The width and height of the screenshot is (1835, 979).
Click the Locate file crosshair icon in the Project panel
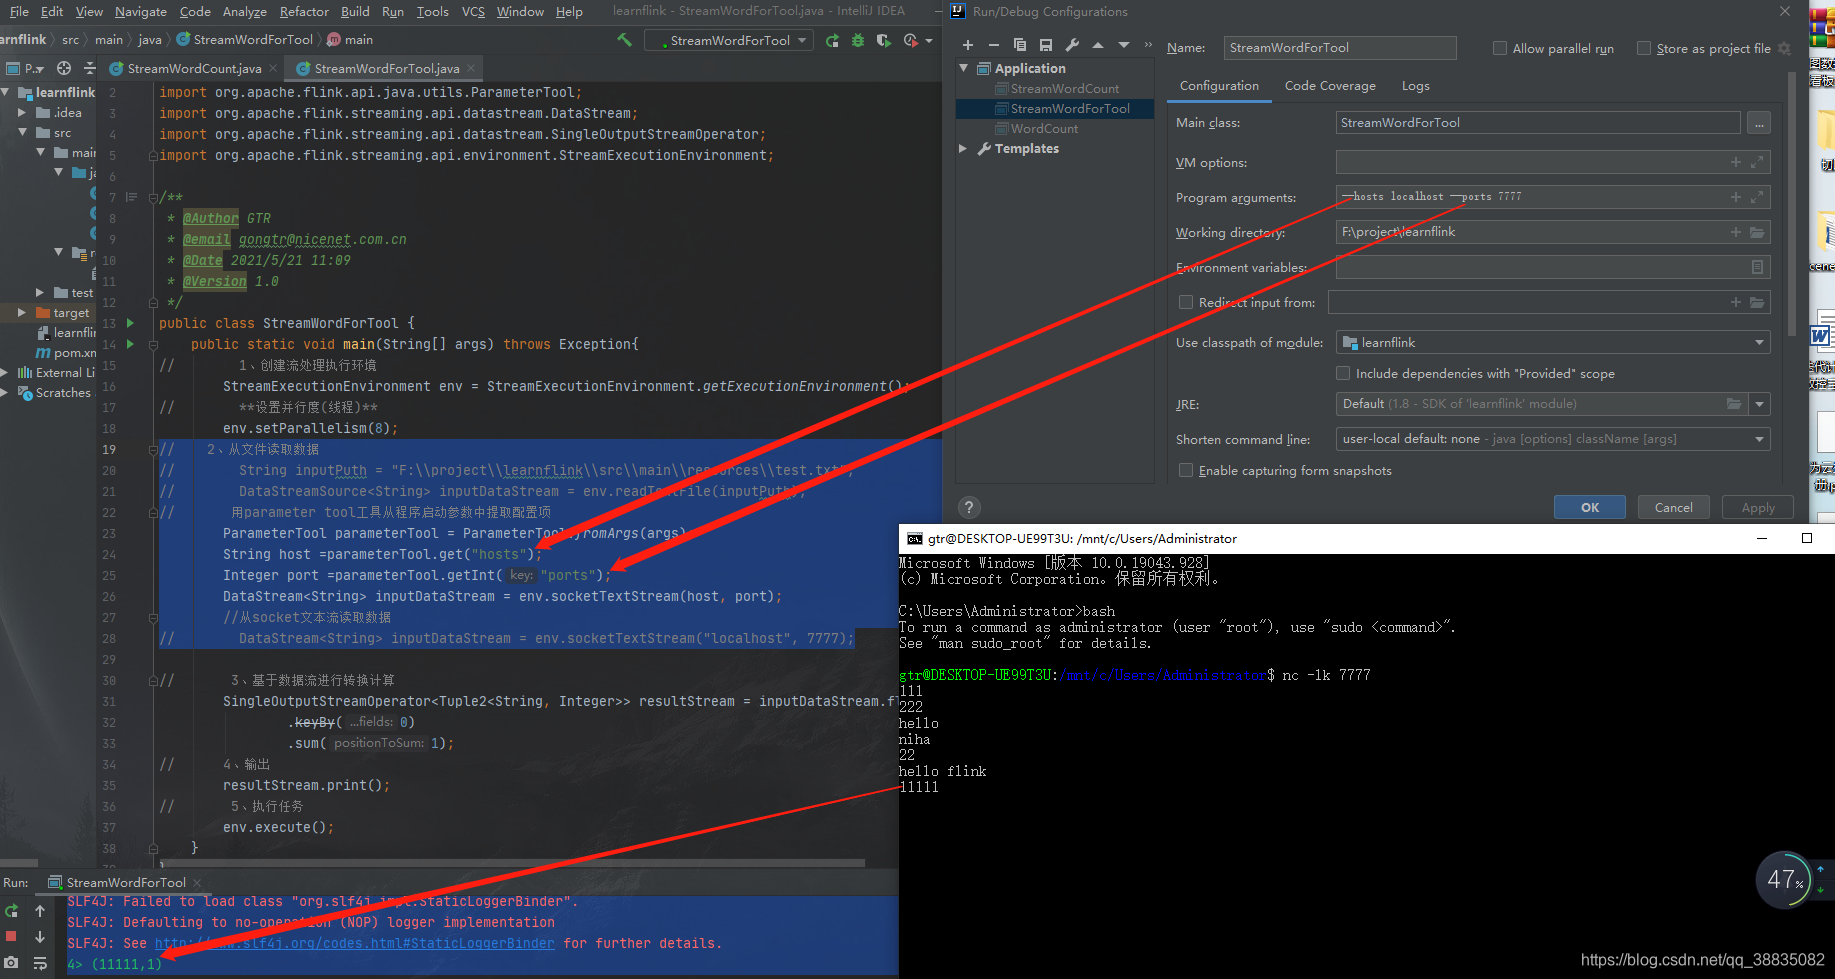click(64, 68)
